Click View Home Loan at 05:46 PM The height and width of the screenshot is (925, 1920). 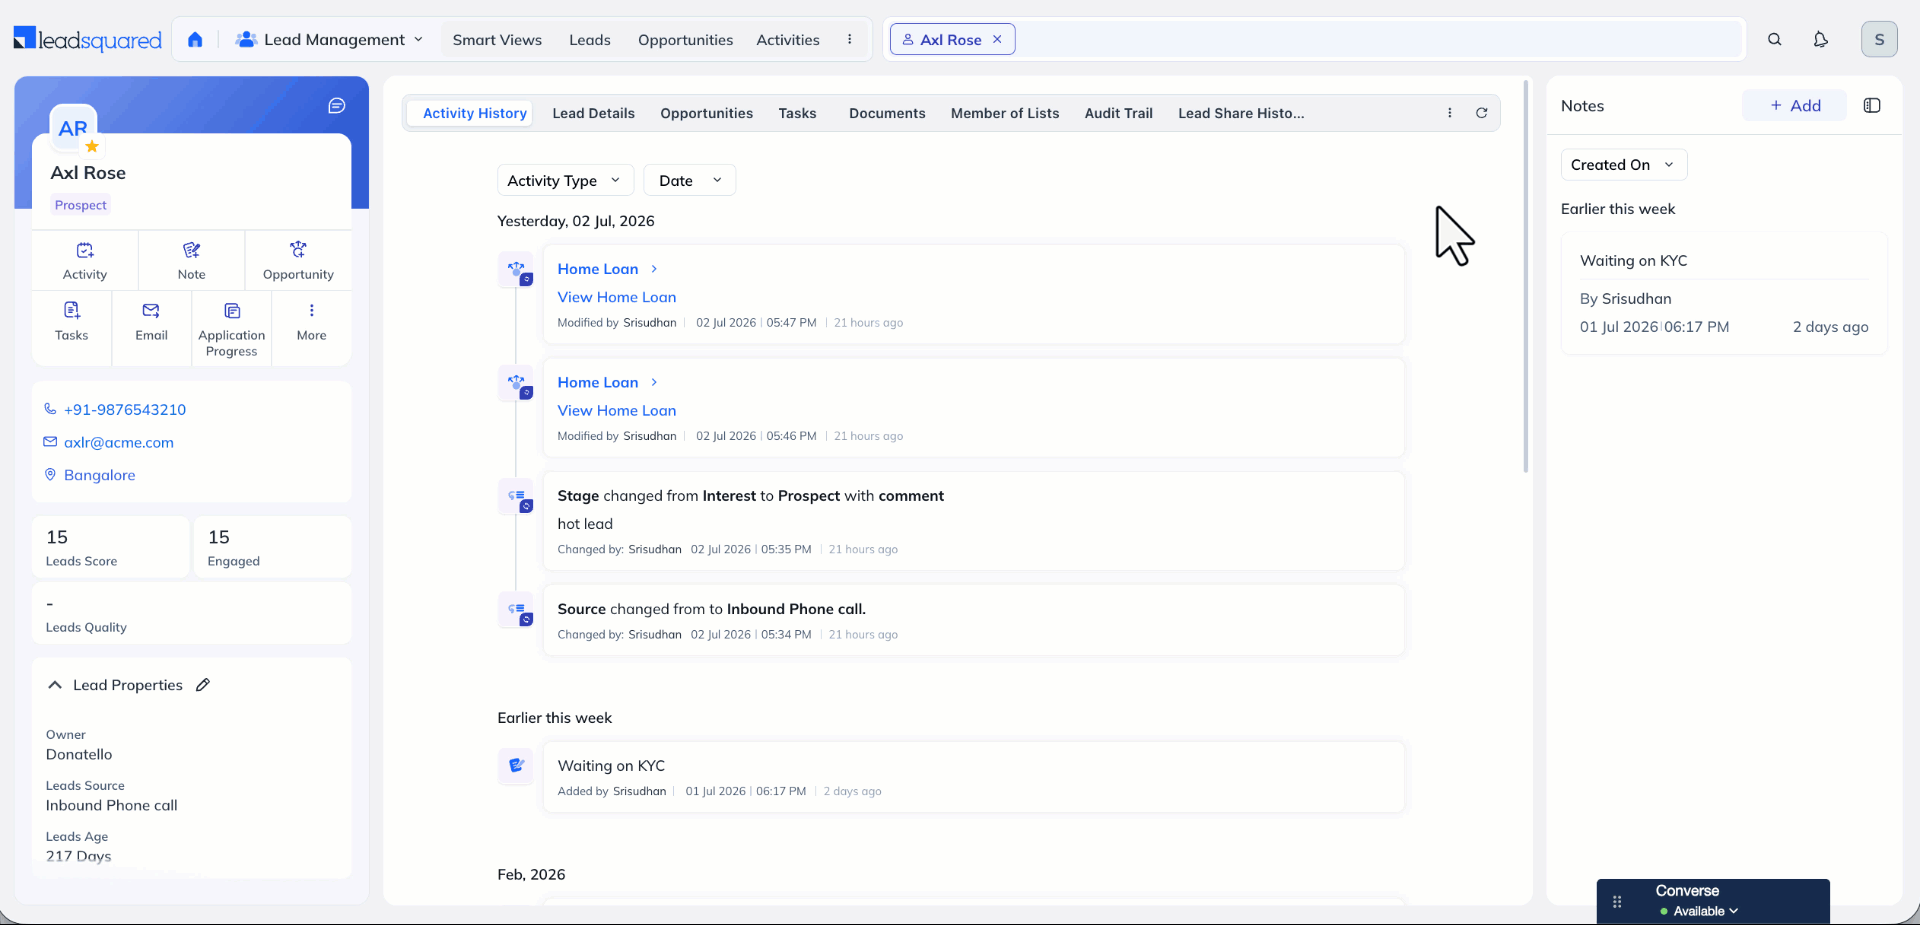[x=616, y=410]
